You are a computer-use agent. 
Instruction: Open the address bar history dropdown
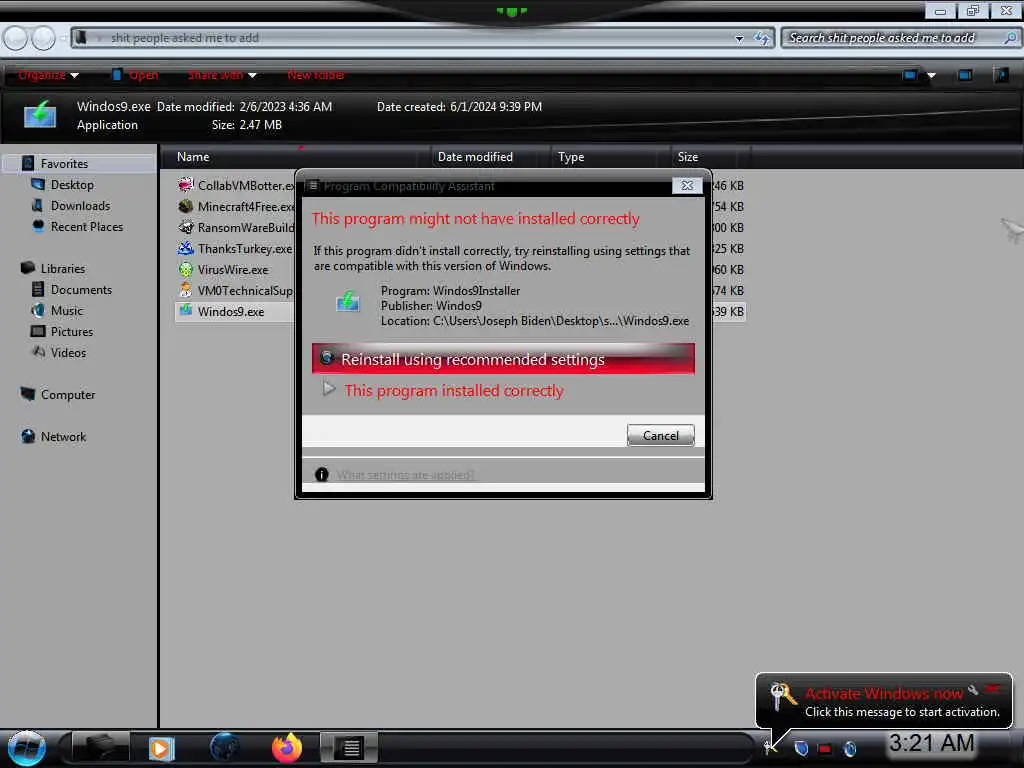click(x=739, y=39)
